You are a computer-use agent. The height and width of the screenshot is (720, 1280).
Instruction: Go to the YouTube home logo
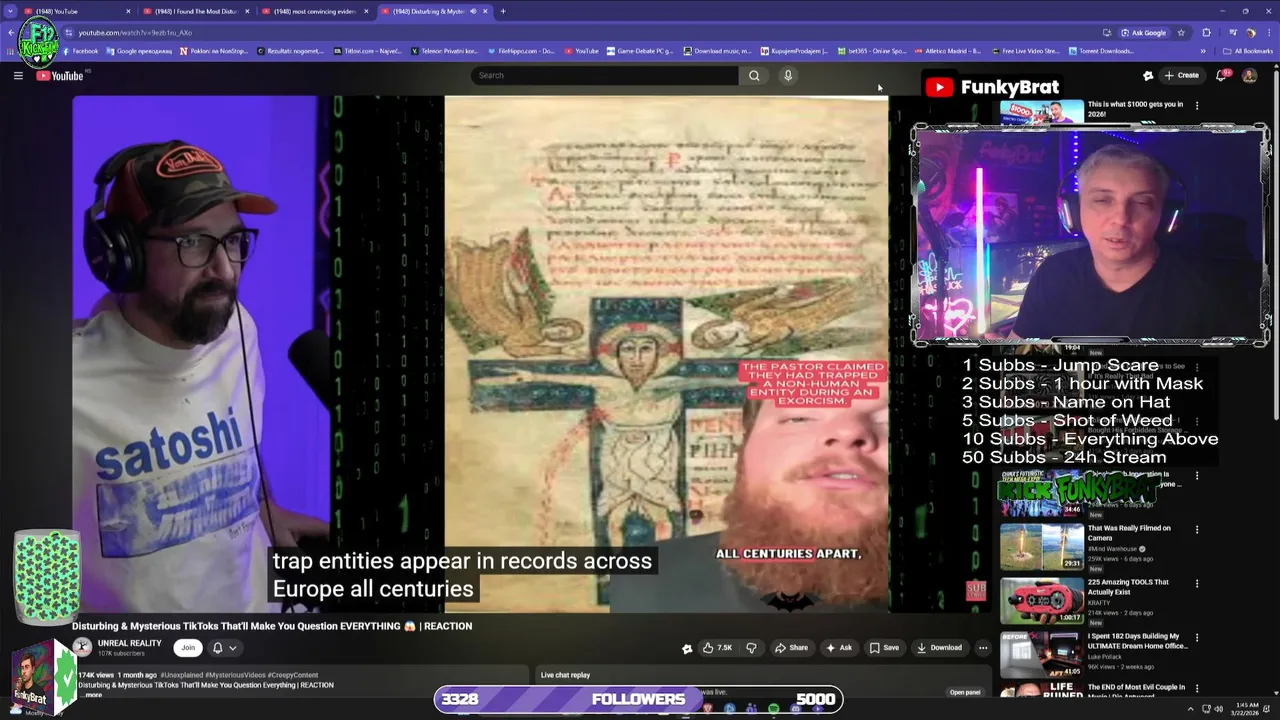tap(62, 76)
